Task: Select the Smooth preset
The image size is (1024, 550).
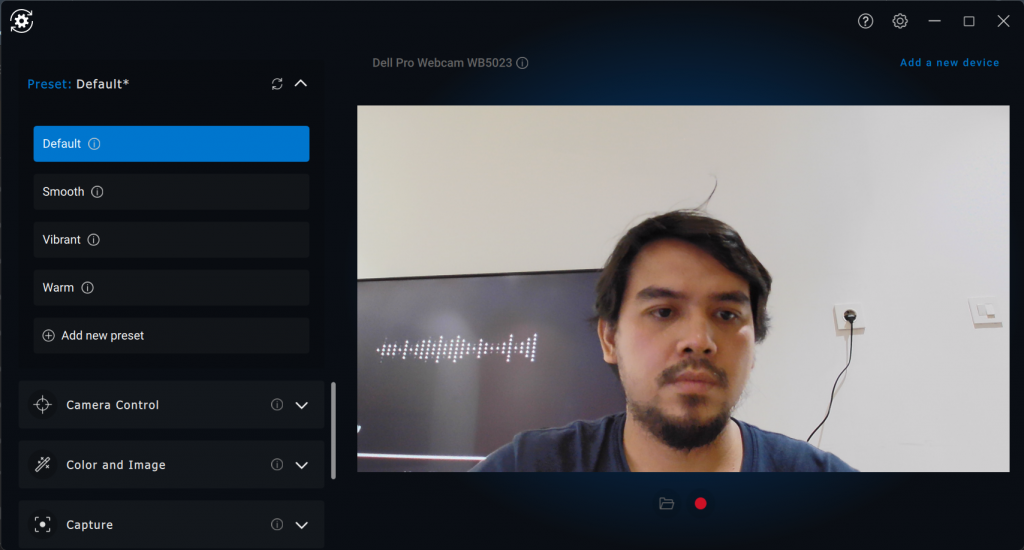Action: (171, 191)
